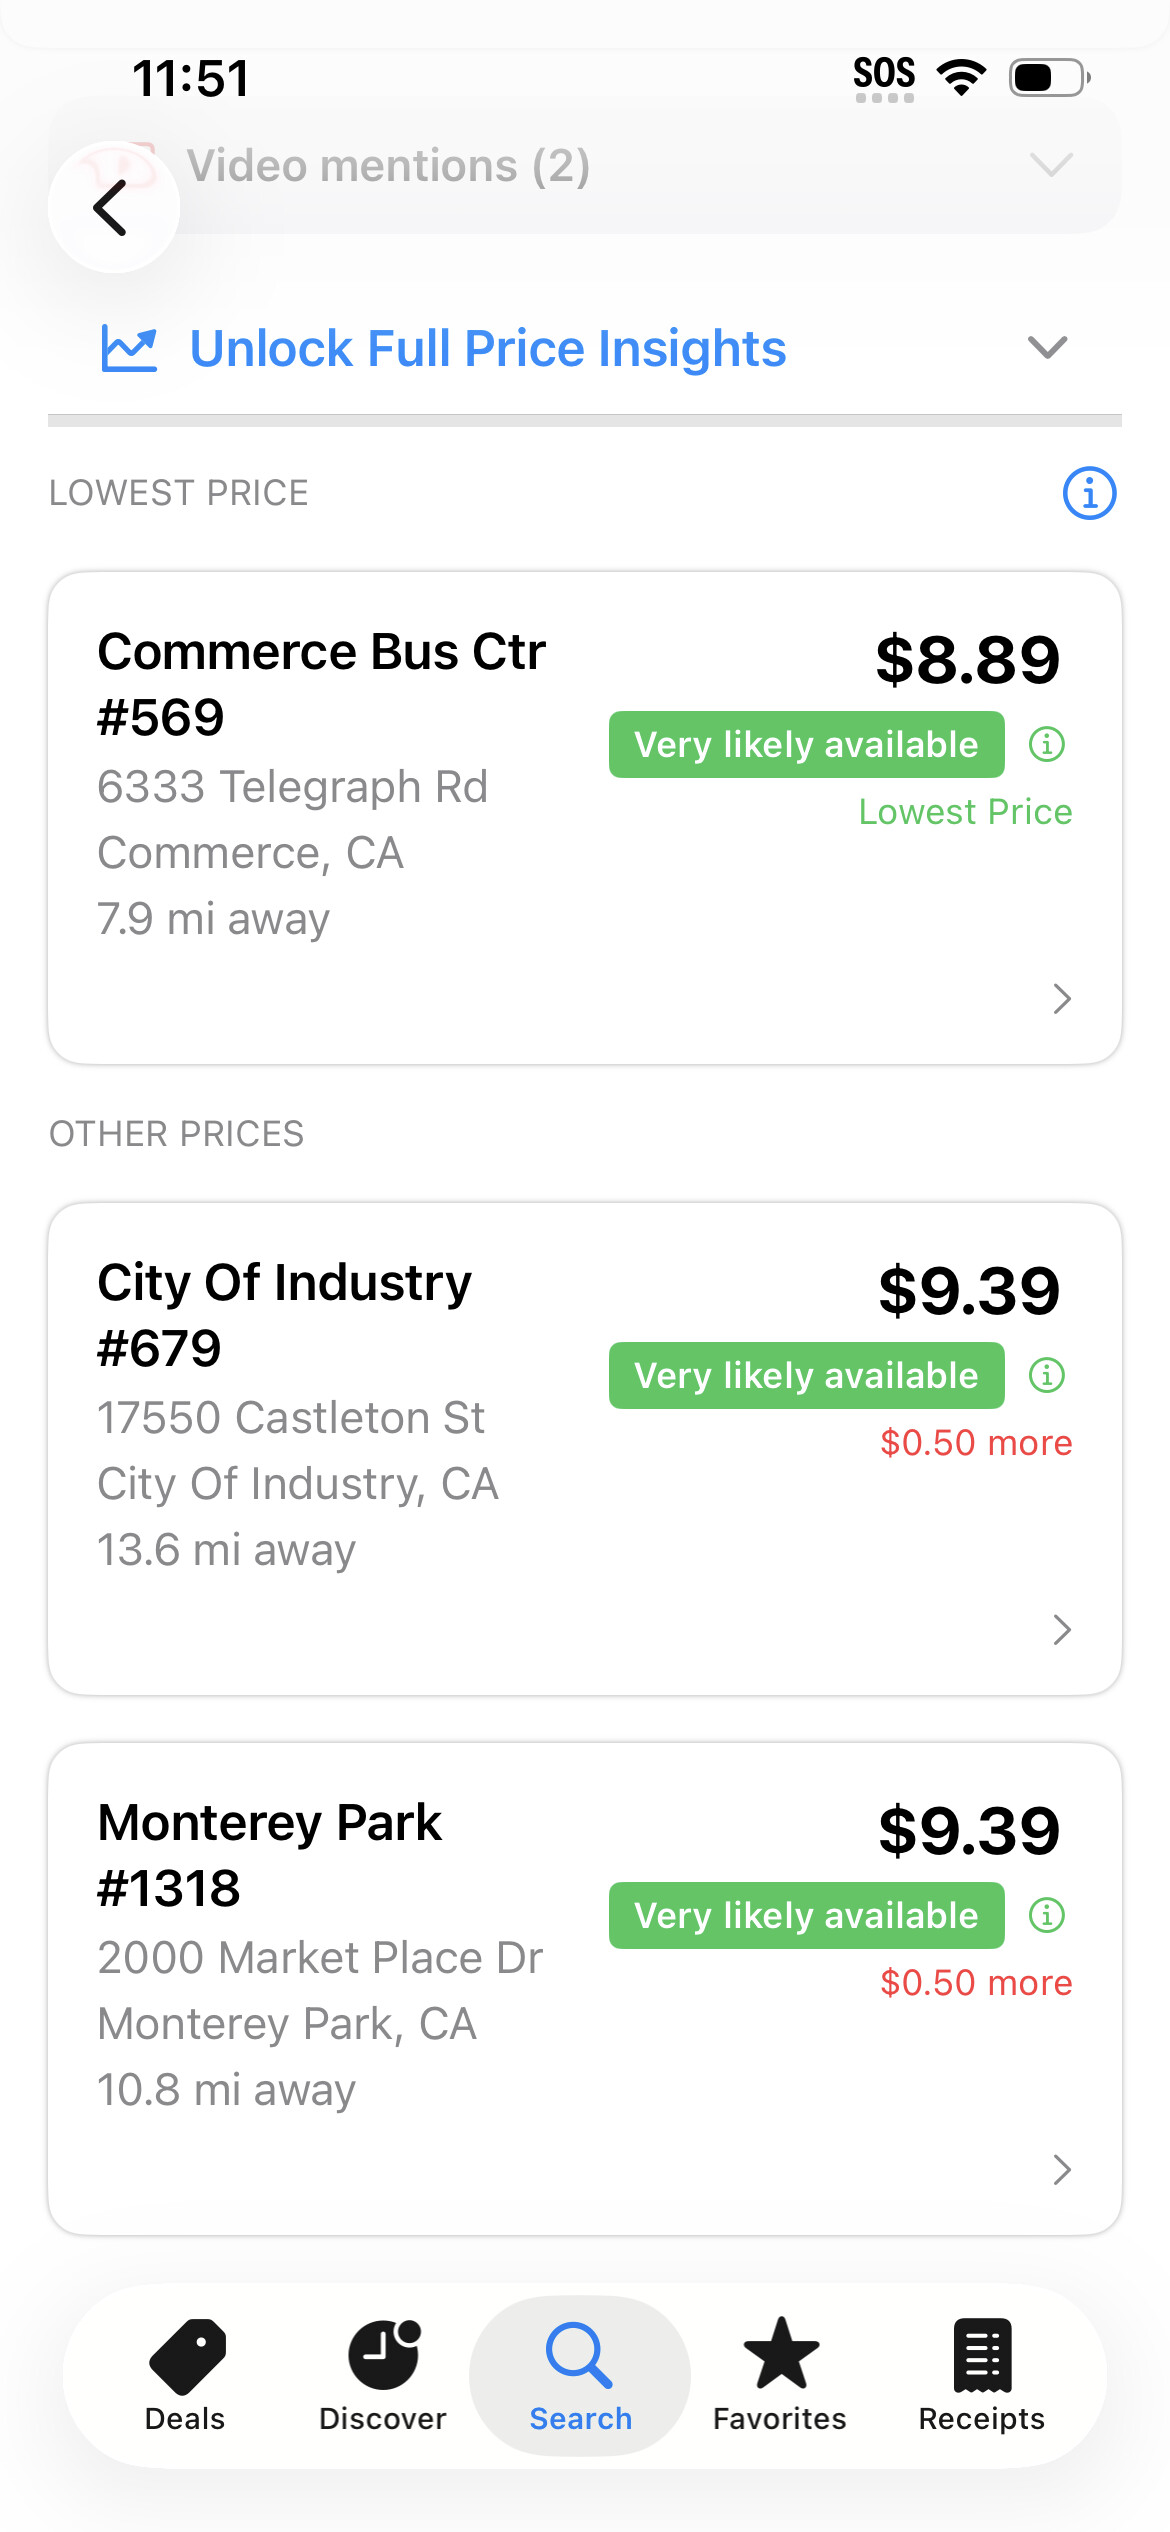This screenshot has width=1170, height=2532.
Task: Tap availability info icon for City Of Industry
Action: pos(1047,1375)
